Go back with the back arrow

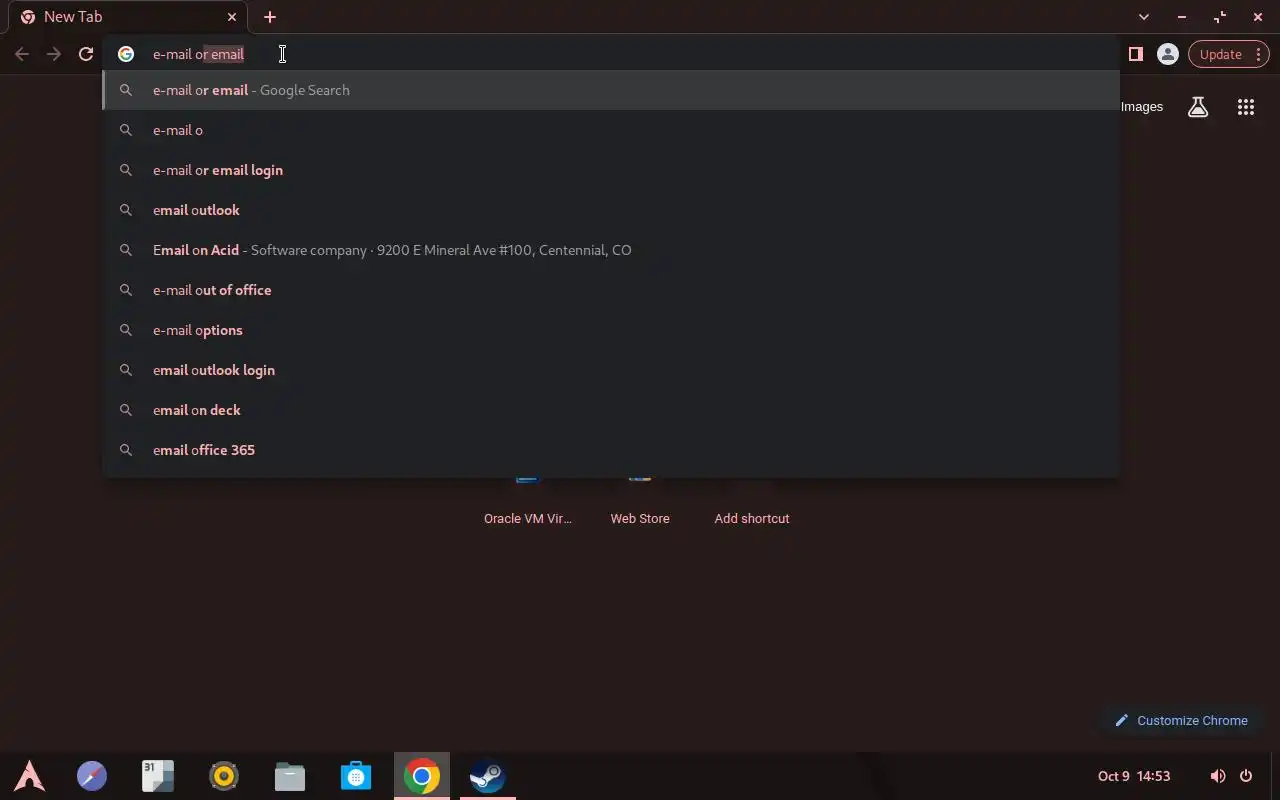pyautogui.click(x=22, y=54)
